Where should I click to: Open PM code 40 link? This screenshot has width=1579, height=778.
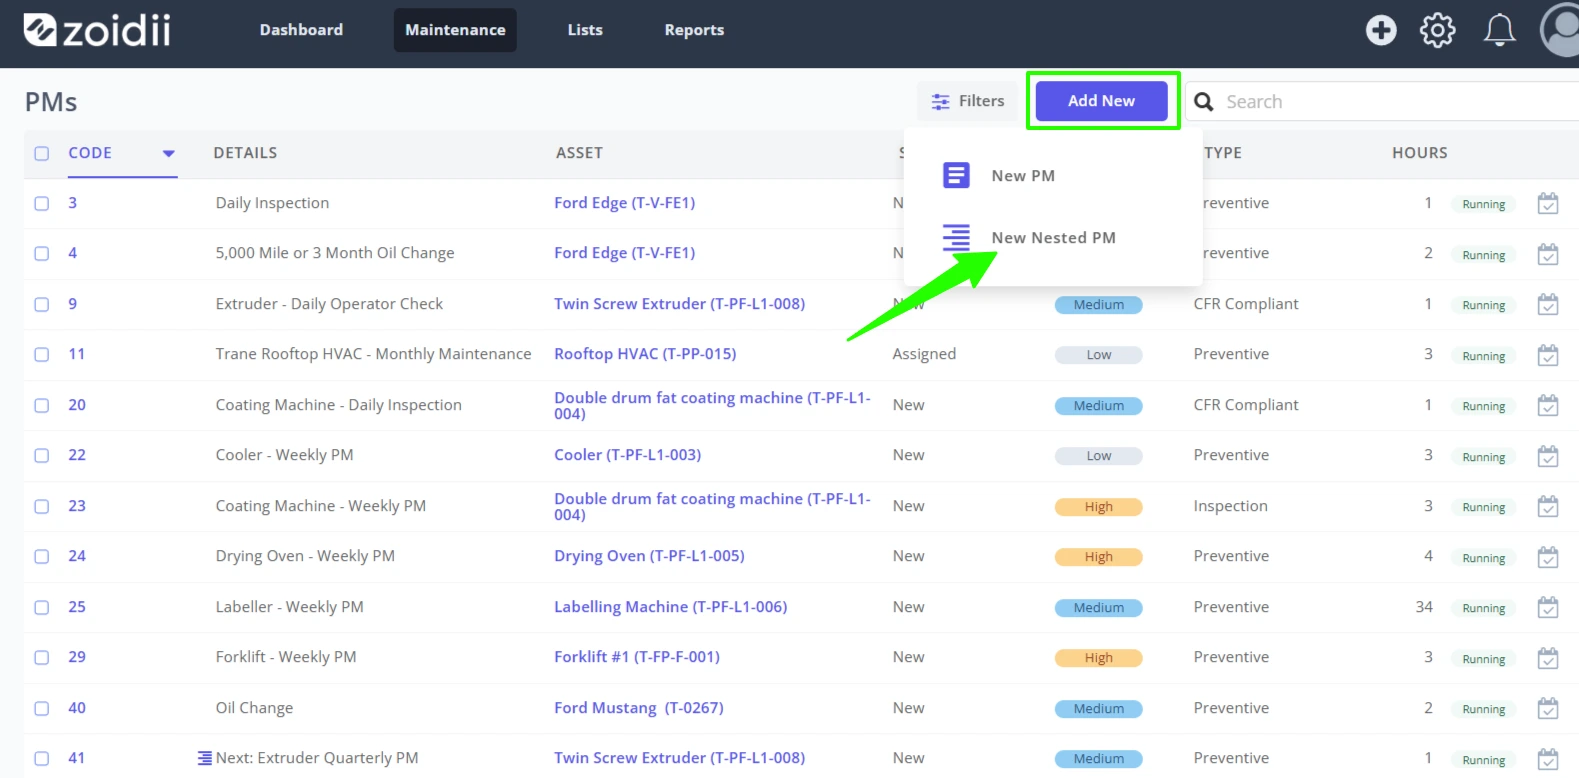click(77, 708)
